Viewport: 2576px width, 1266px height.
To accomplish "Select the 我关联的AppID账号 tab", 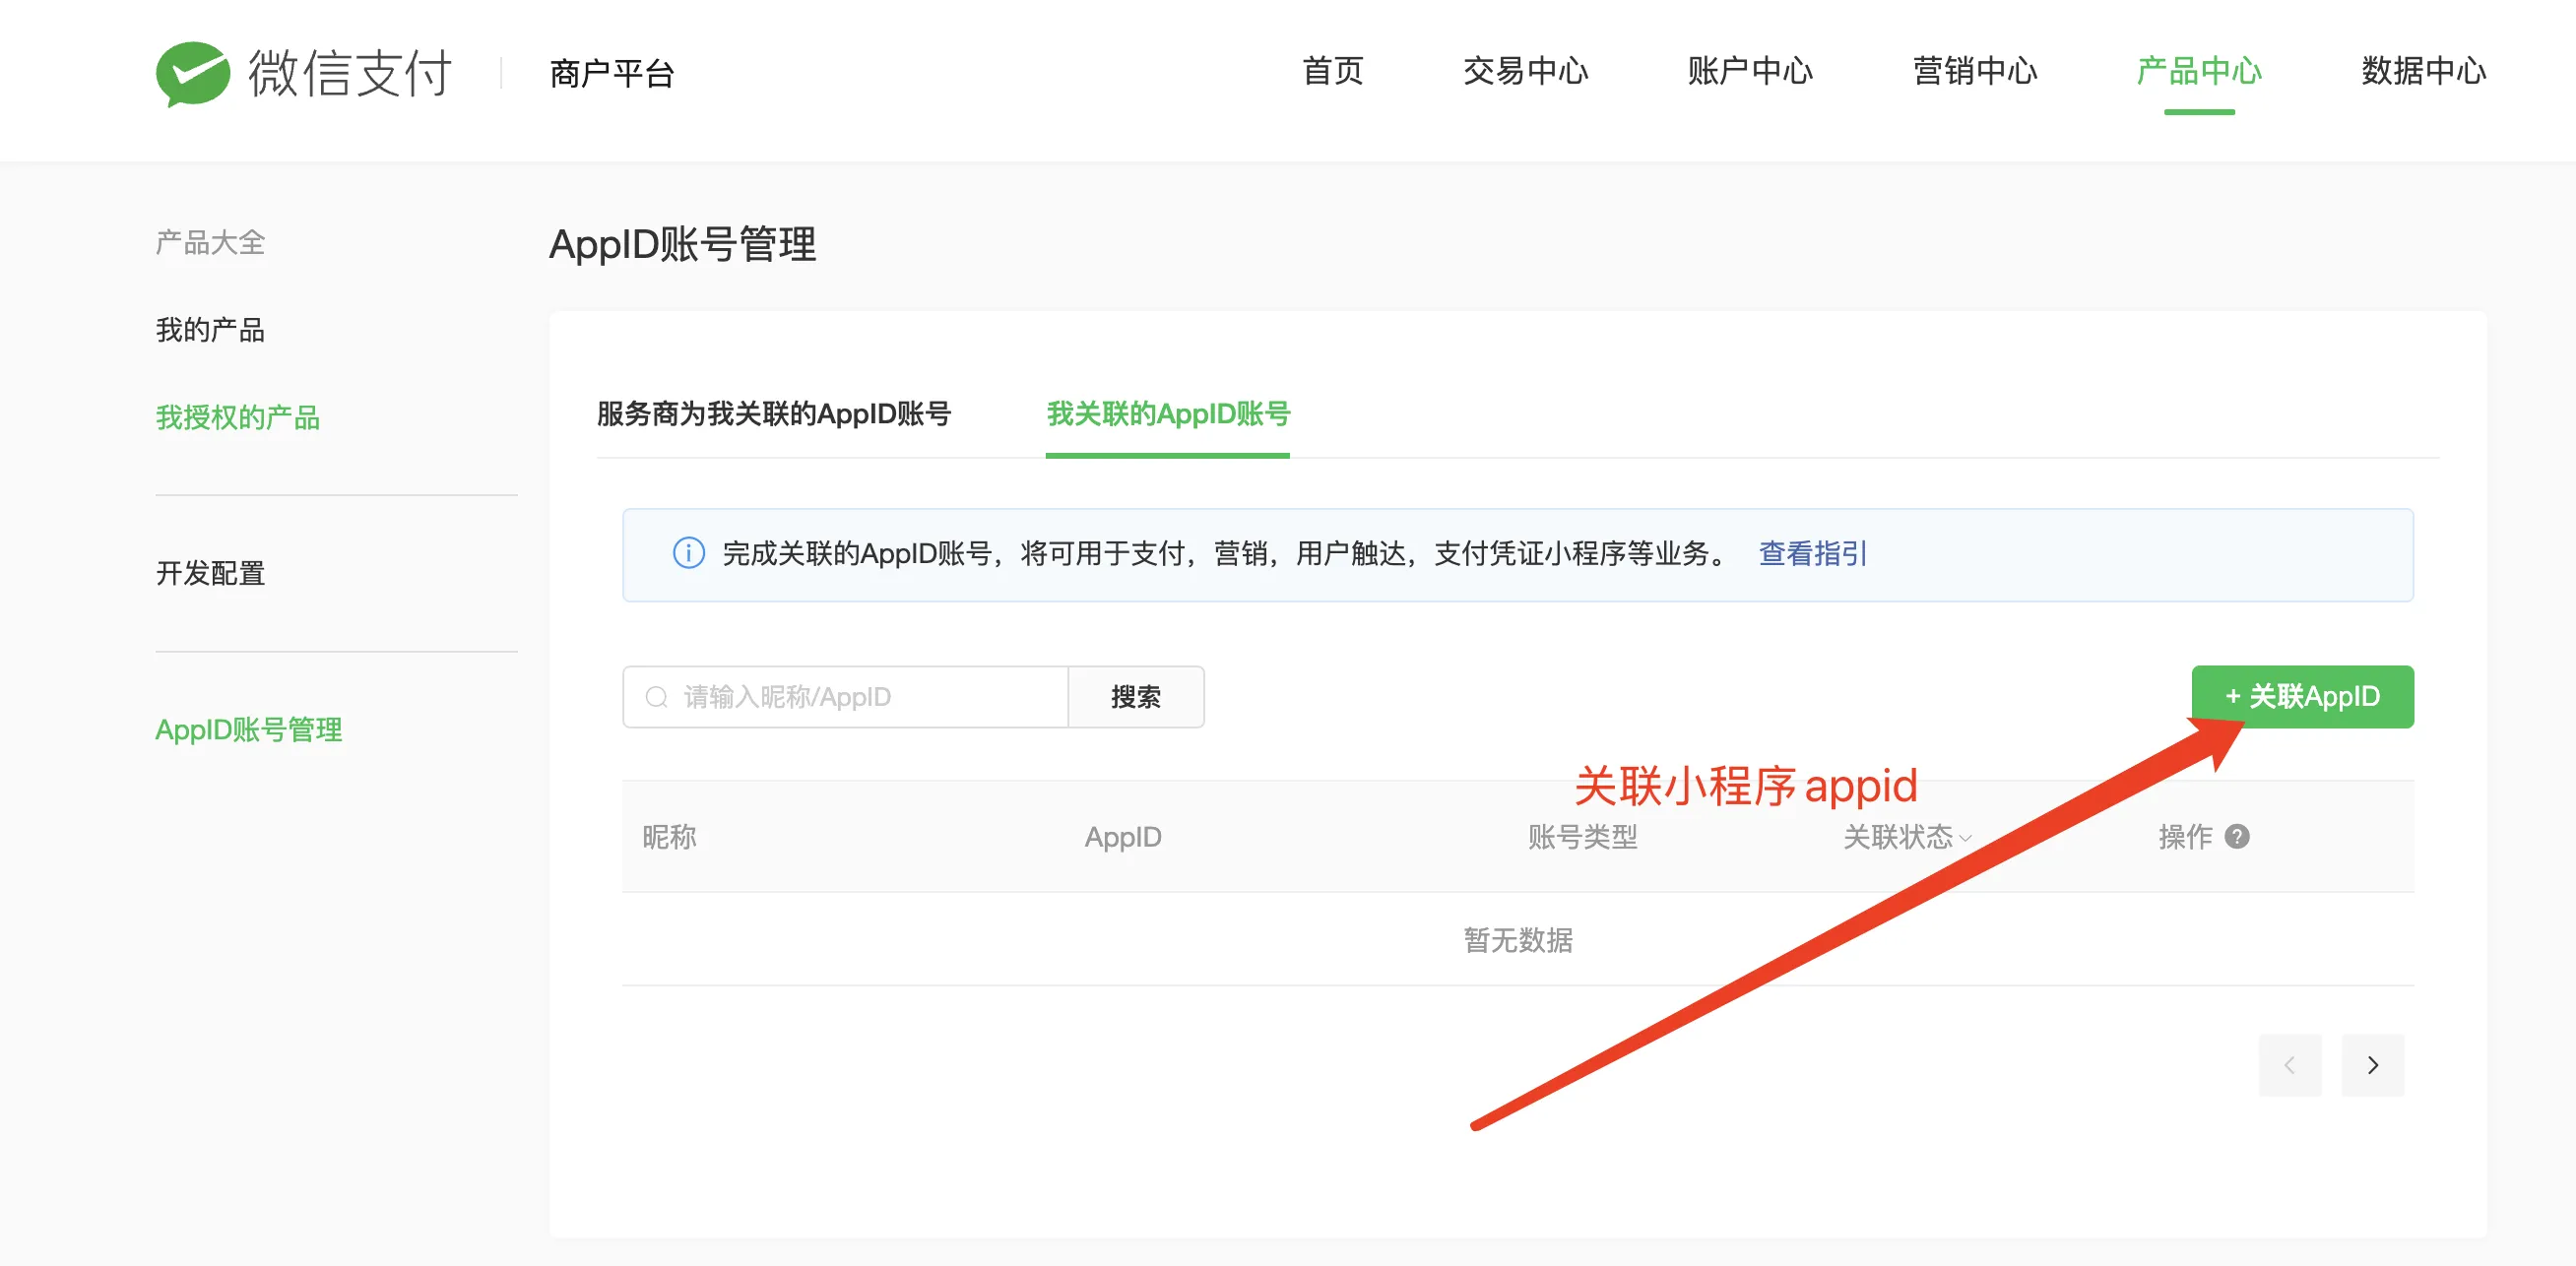I will pyautogui.click(x=1167, y=414).
